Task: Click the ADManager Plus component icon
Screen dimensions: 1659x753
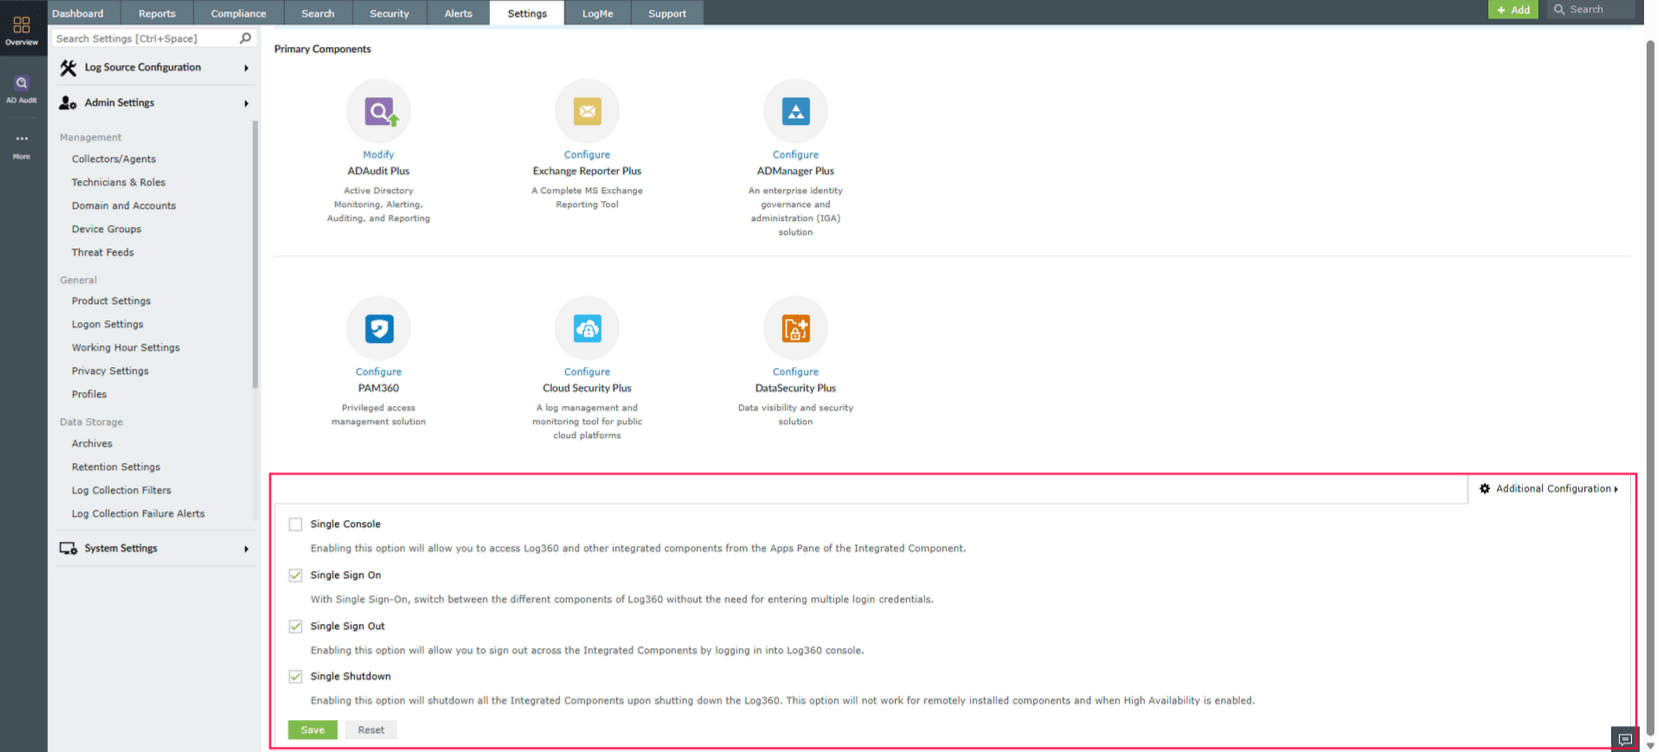Action: (796, 111)
